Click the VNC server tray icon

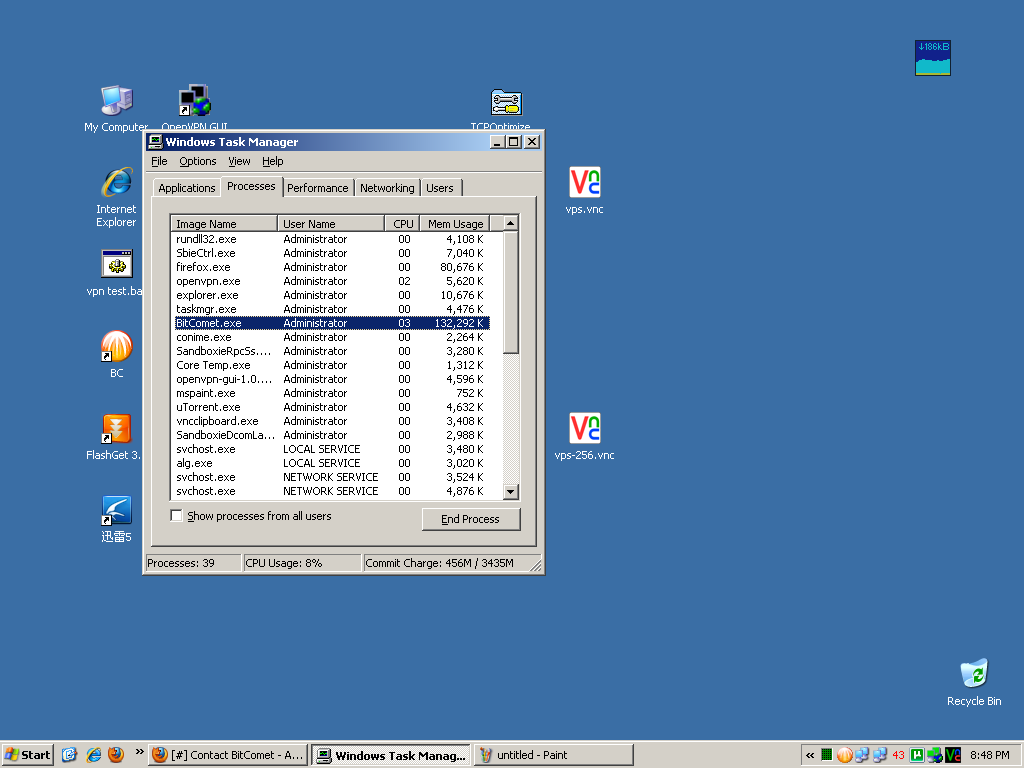coord(953,755)
